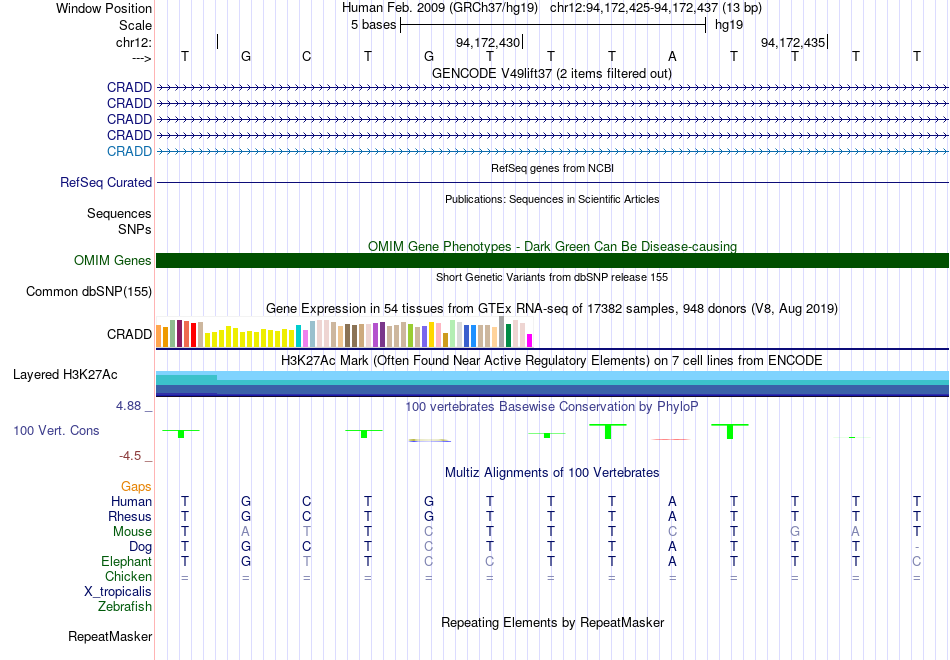Open Repeating Elements by RepeatMasker track title
Screen dimensions: 950x660
(552, 622)
